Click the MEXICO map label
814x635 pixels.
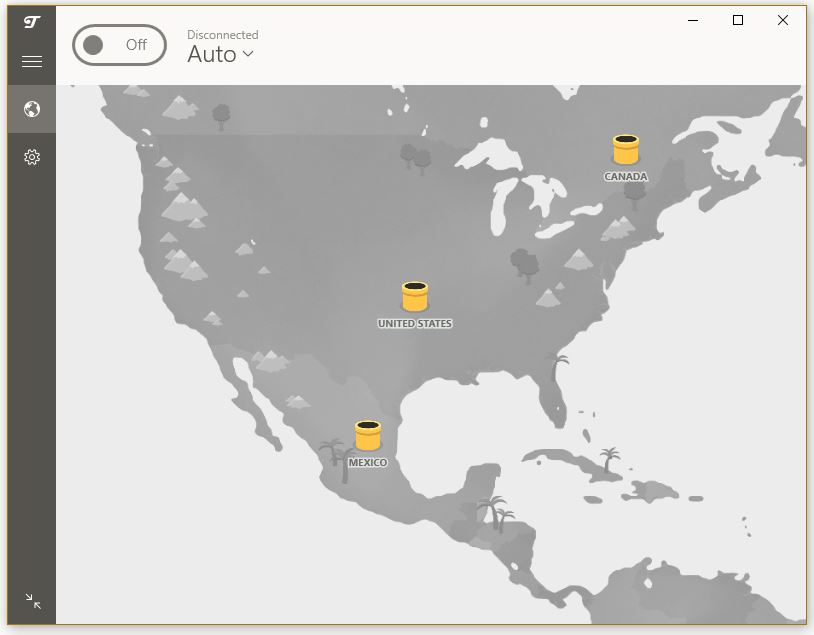point(368,463)
